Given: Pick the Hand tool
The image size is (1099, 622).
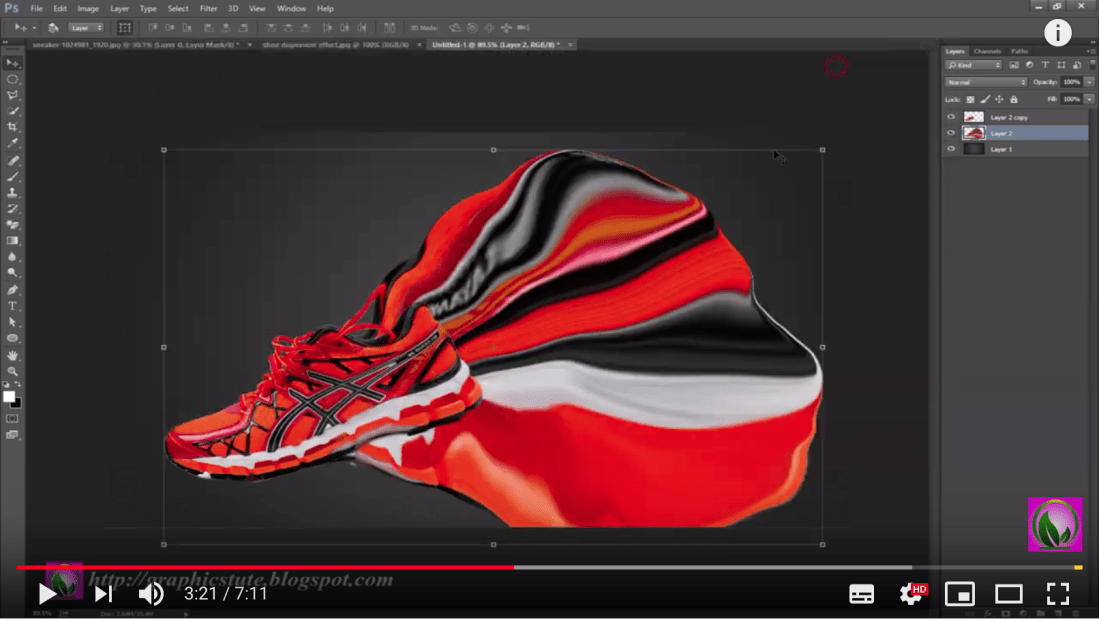Looking at the screenshot, I should point(13,355).
